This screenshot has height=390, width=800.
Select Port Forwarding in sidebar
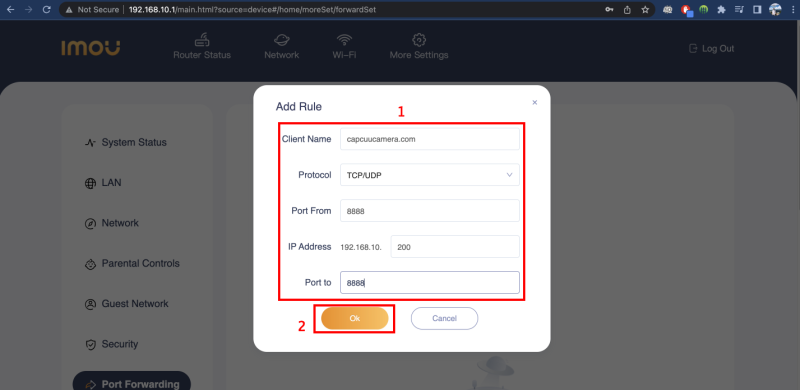pos(132,383)
